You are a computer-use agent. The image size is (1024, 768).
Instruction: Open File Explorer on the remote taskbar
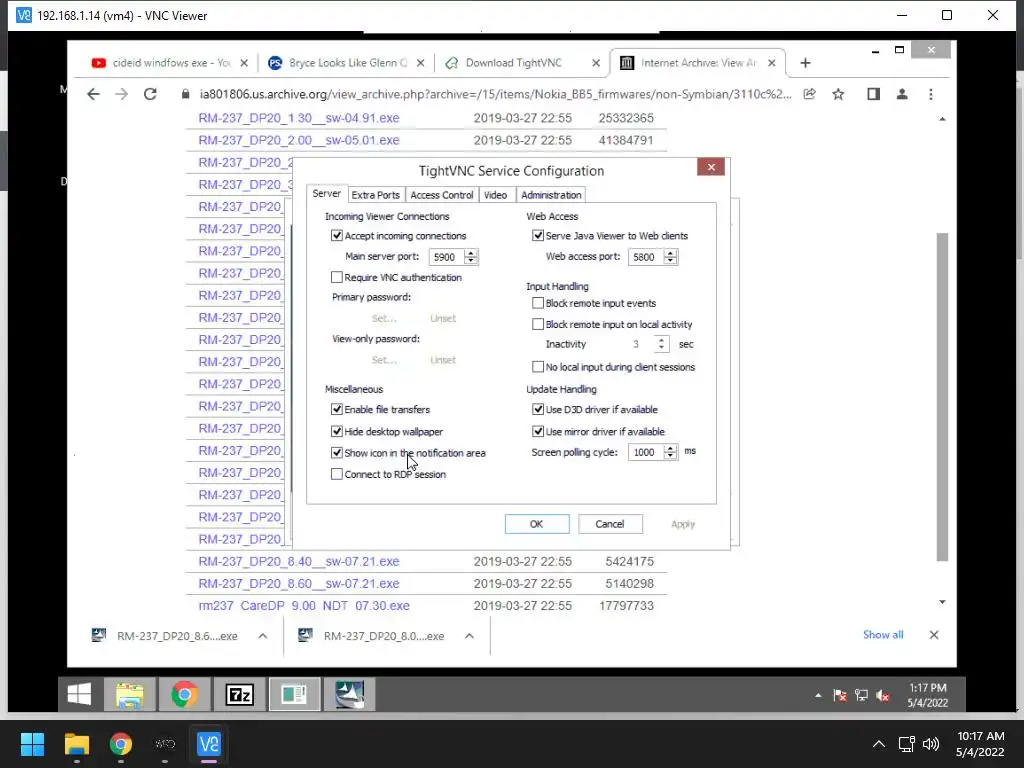(x=130, y=694)
